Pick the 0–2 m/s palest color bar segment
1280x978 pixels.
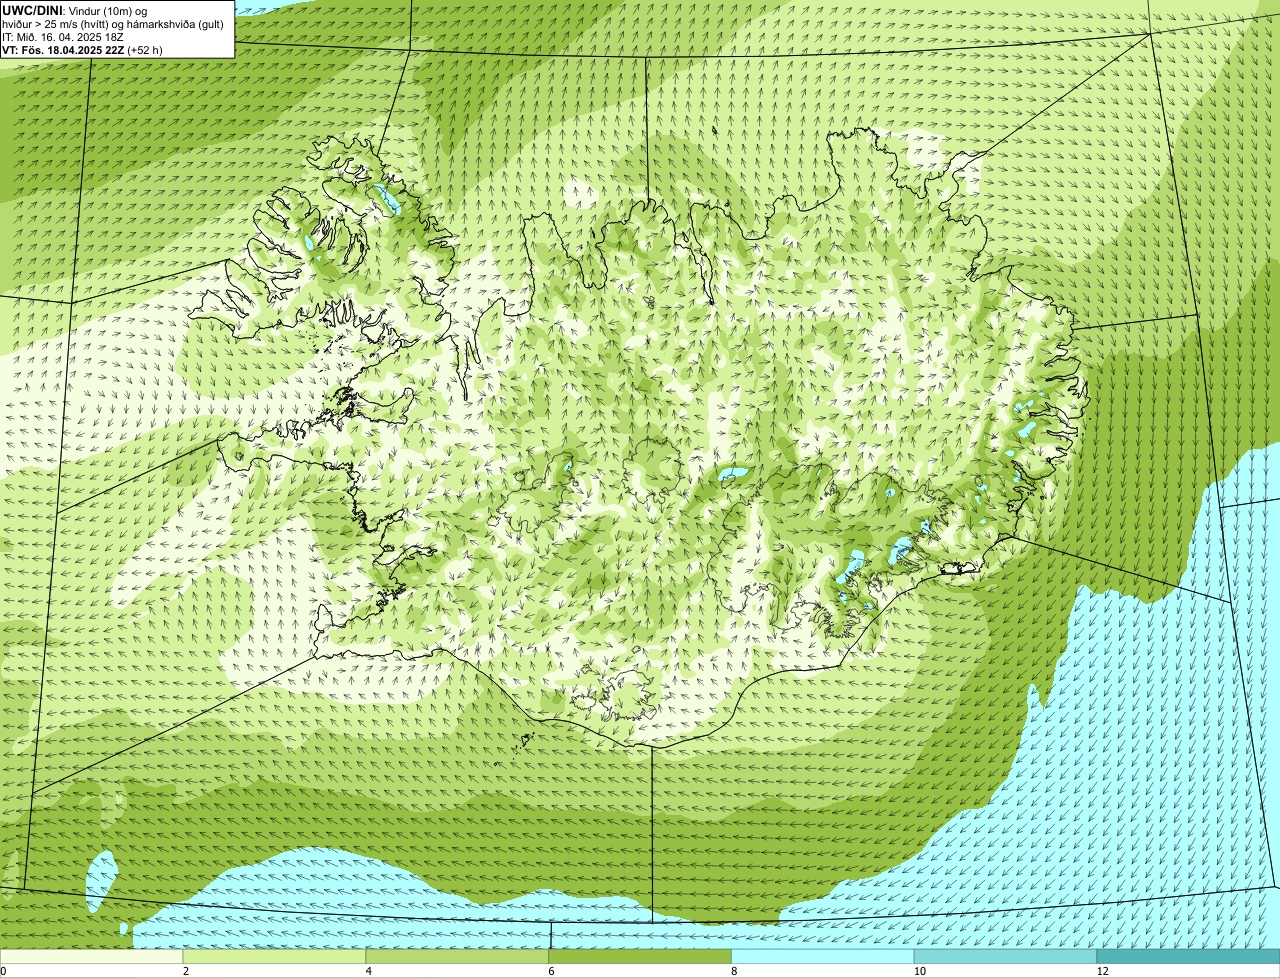pyautogui.click(x=92, y=957)
